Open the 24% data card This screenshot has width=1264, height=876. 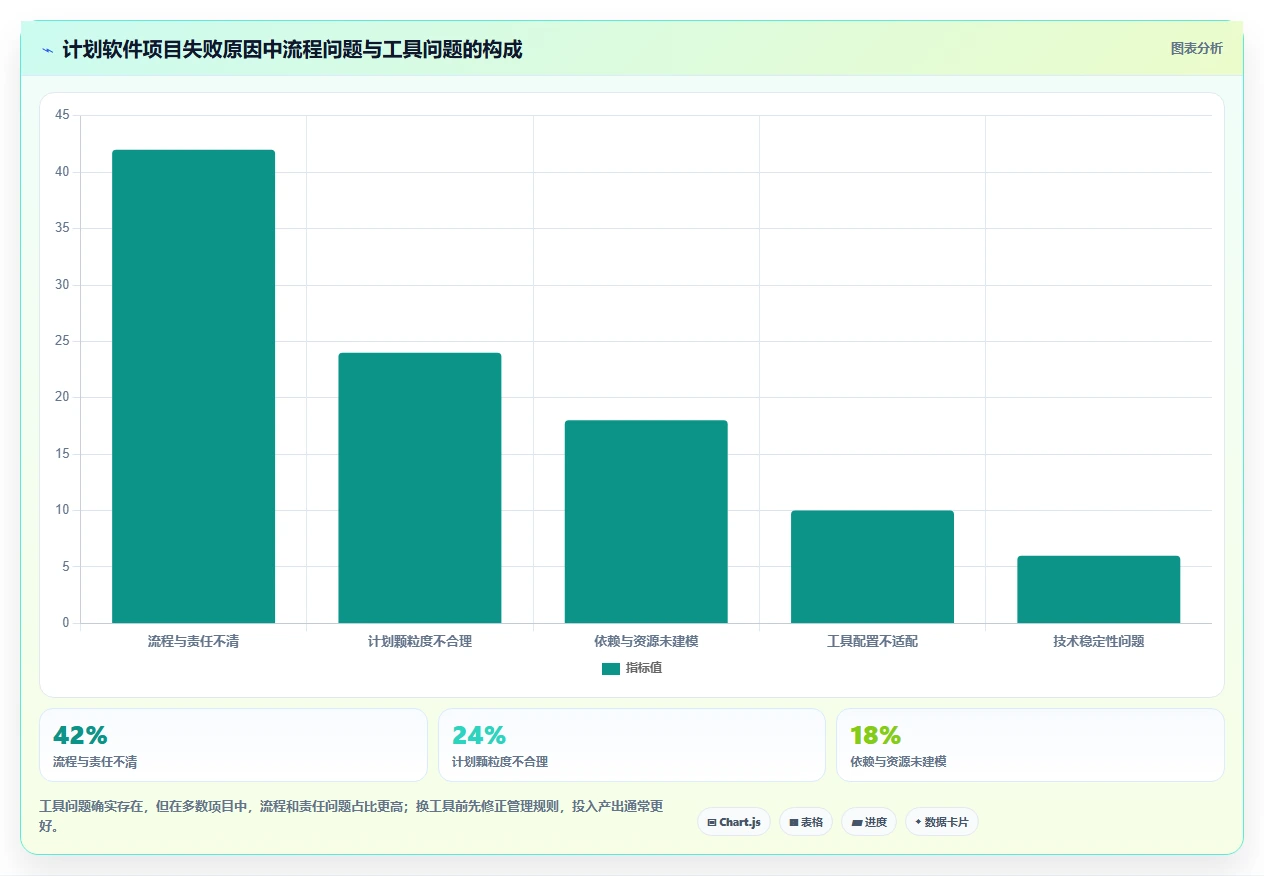click(x=632, y=745)
